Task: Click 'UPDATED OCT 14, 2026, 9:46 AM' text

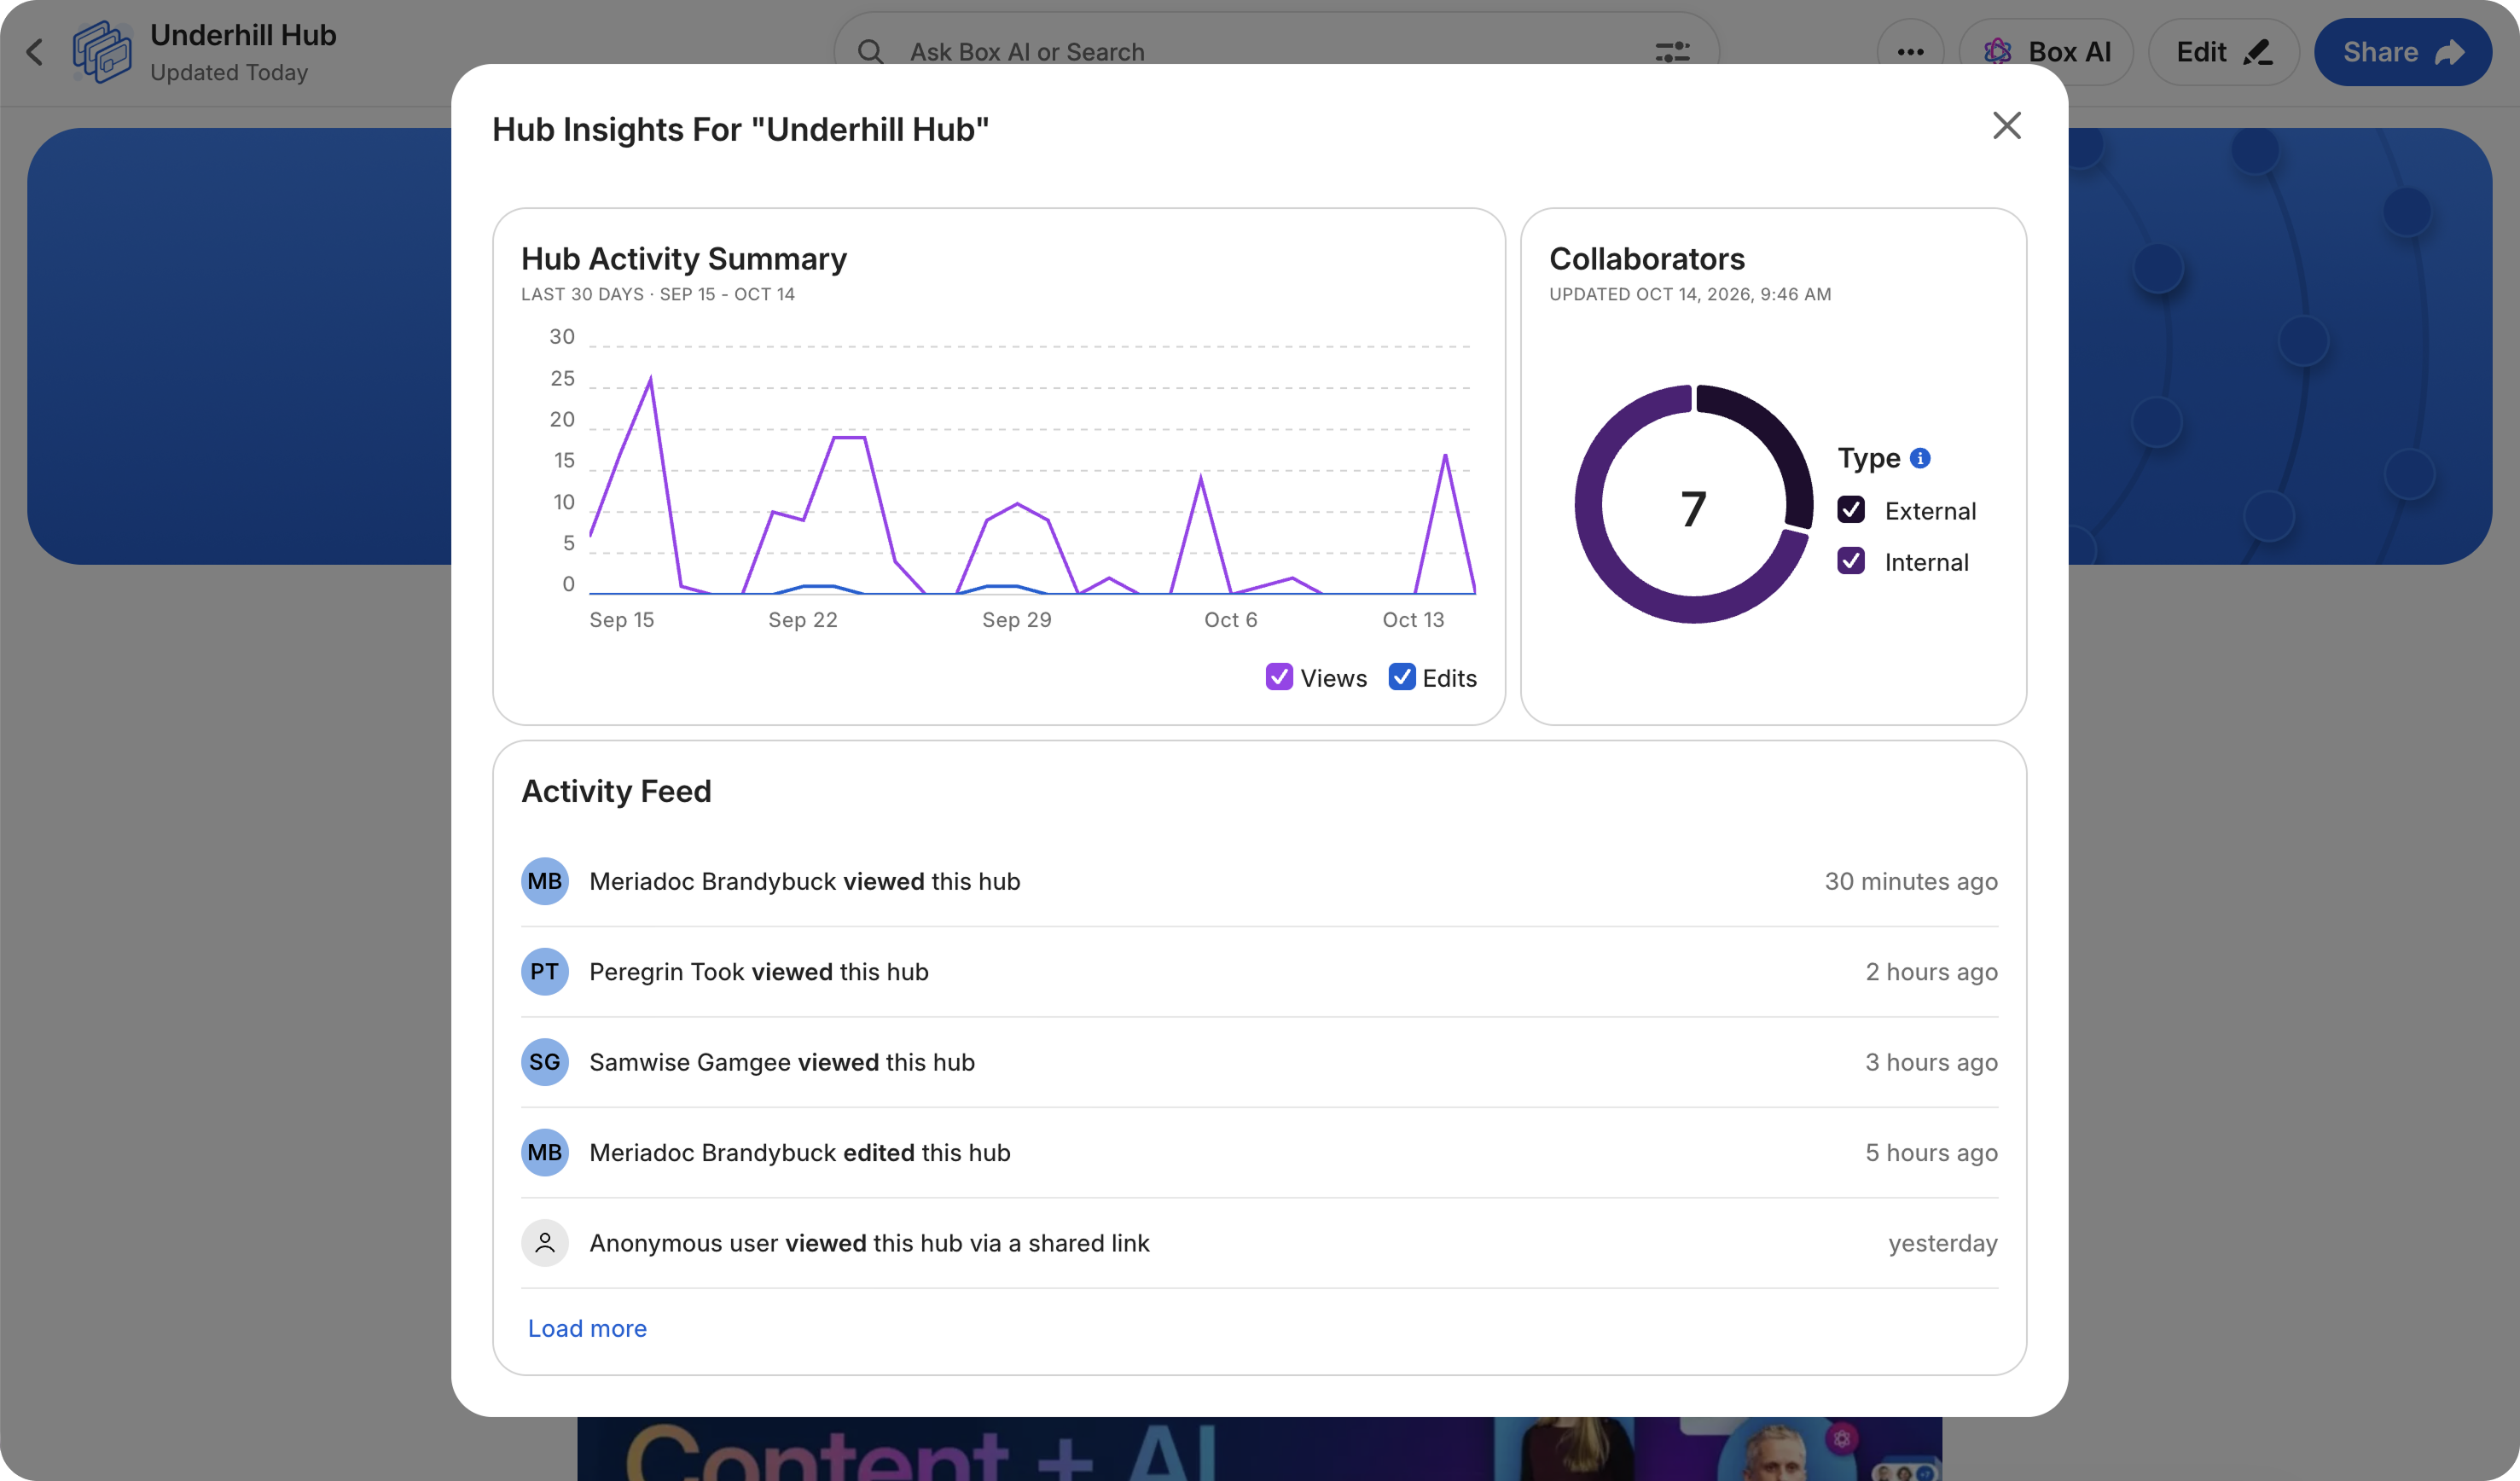Action: pyautogui.click(x=1690, y=294)
